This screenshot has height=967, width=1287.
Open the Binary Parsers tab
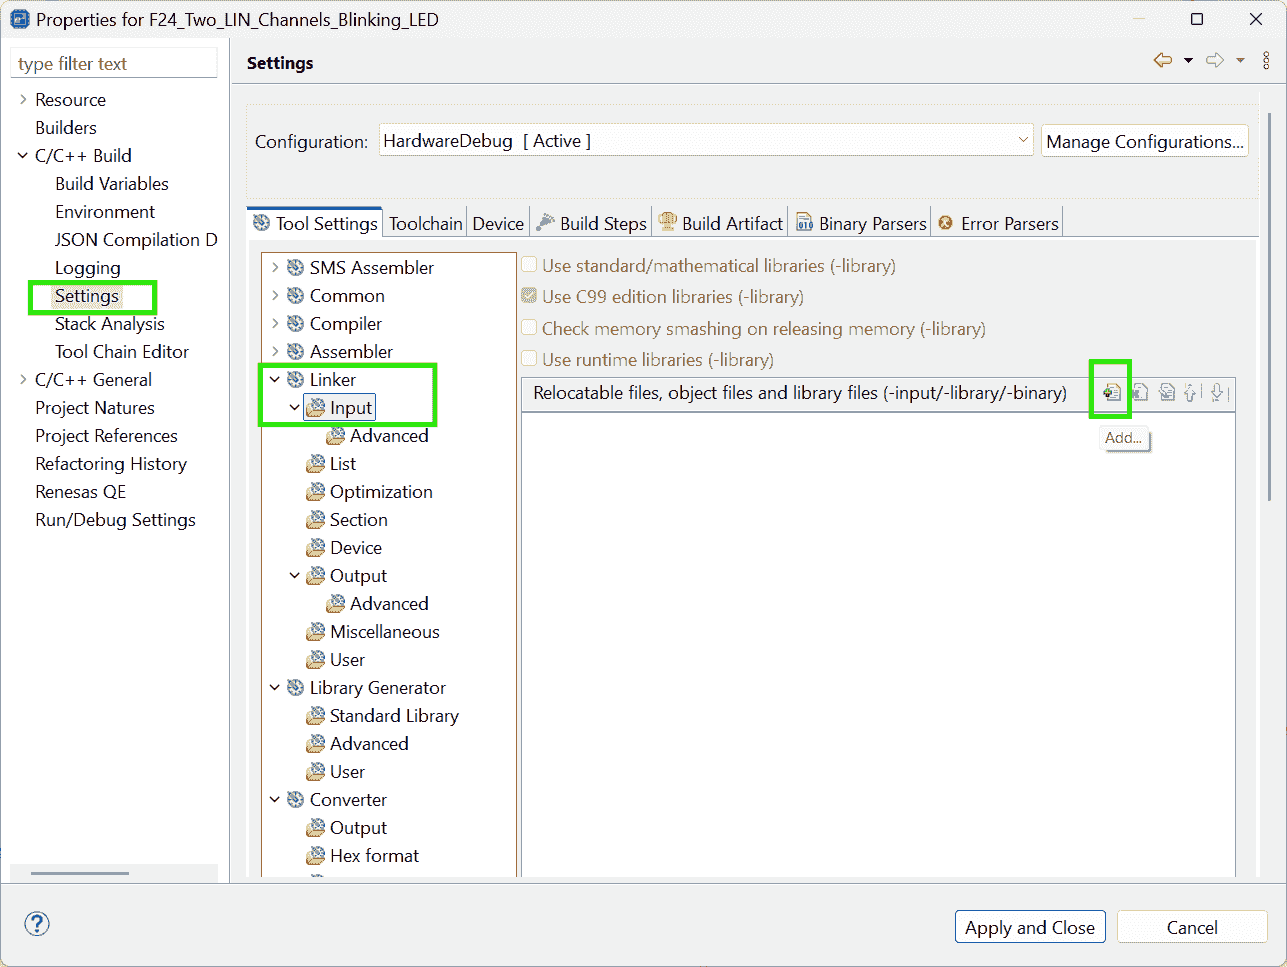[x=860, y=222]
